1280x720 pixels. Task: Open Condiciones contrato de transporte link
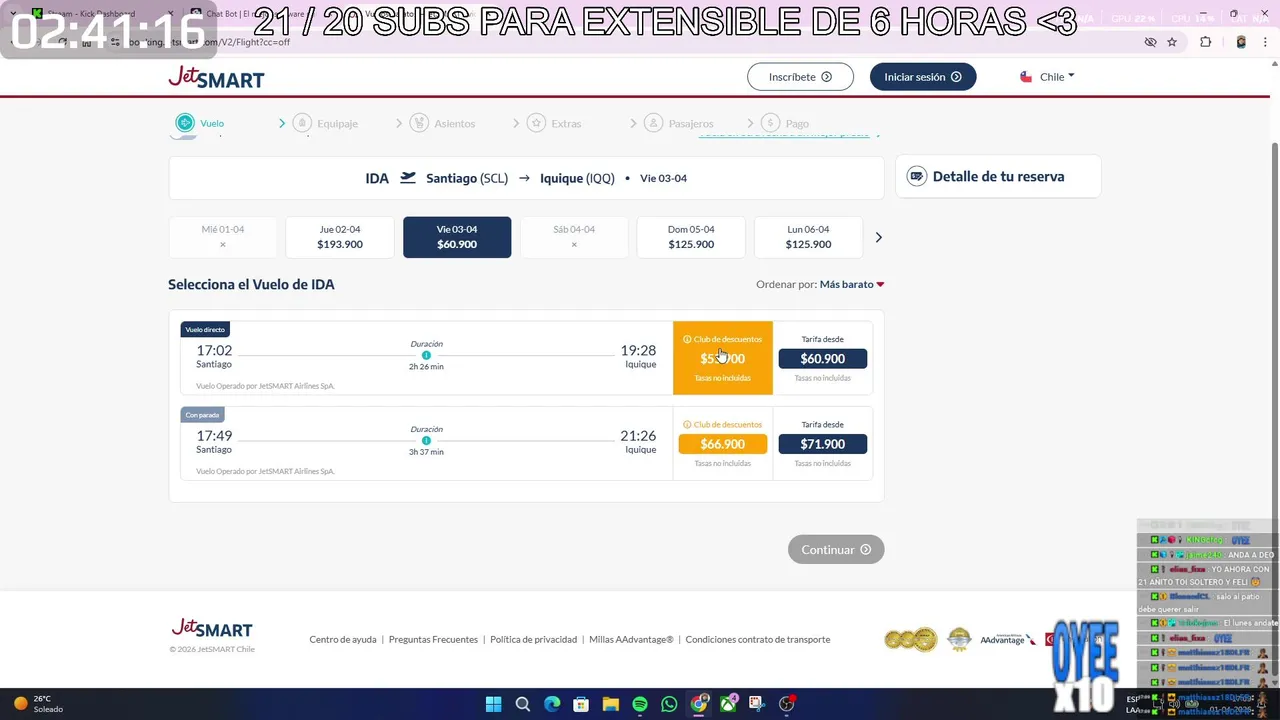tap(758, 639)
